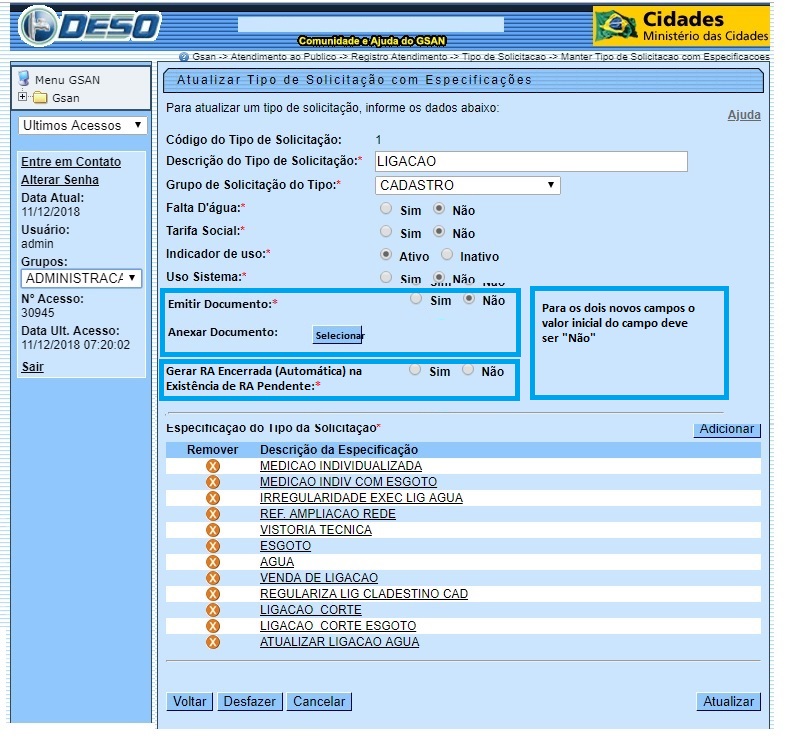
Task: Delete the ESGOTO specification row
Action: [x=212, y=546]
